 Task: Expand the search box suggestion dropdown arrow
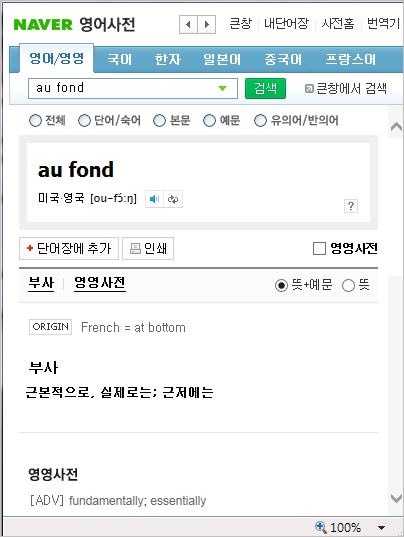tap(223, 88)
